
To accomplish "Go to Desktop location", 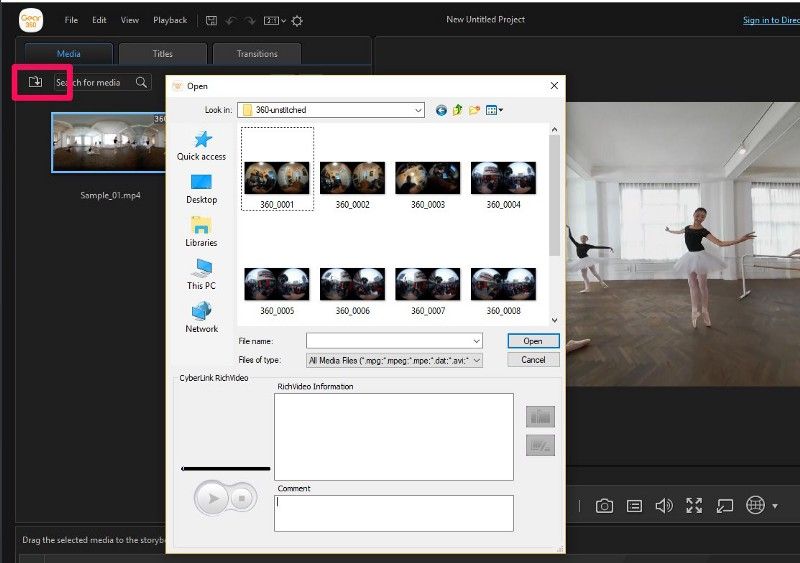I will pos(202,189).
